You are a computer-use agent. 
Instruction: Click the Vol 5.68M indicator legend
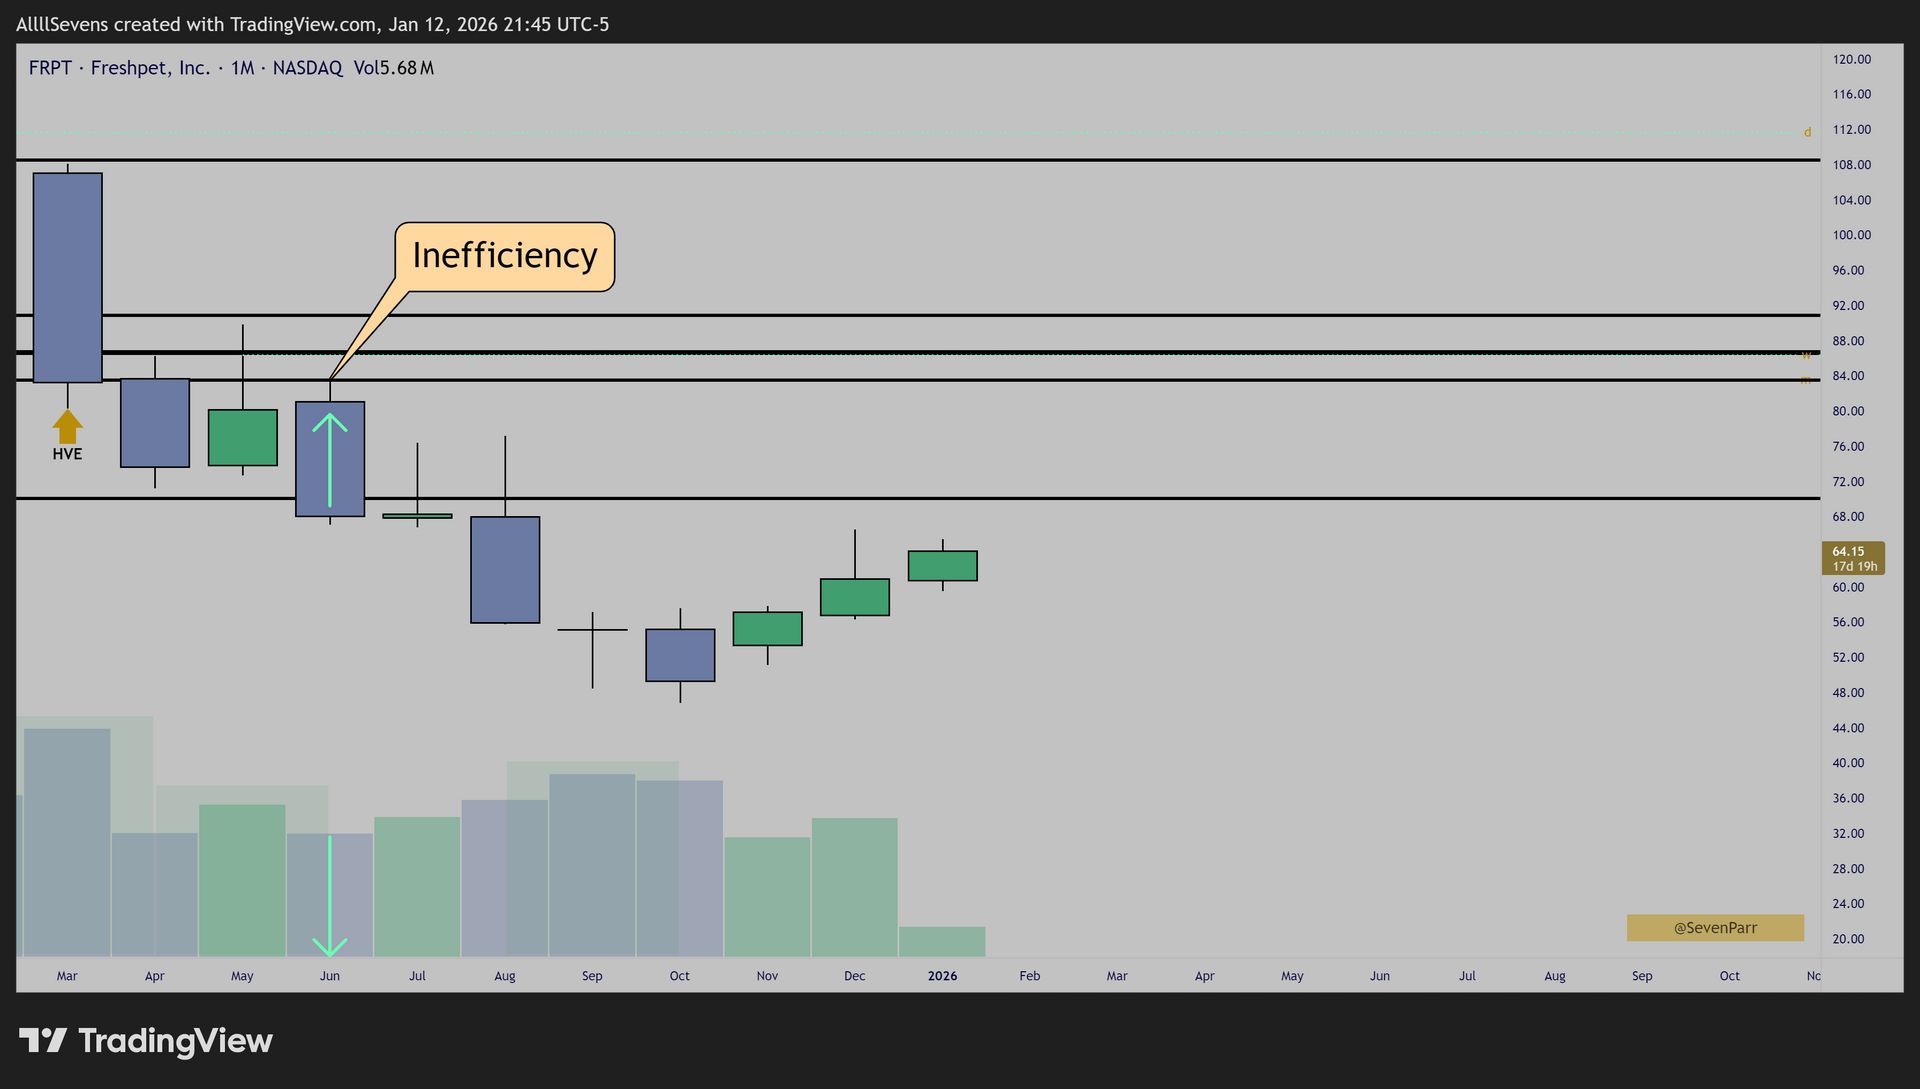coord(393,68)
